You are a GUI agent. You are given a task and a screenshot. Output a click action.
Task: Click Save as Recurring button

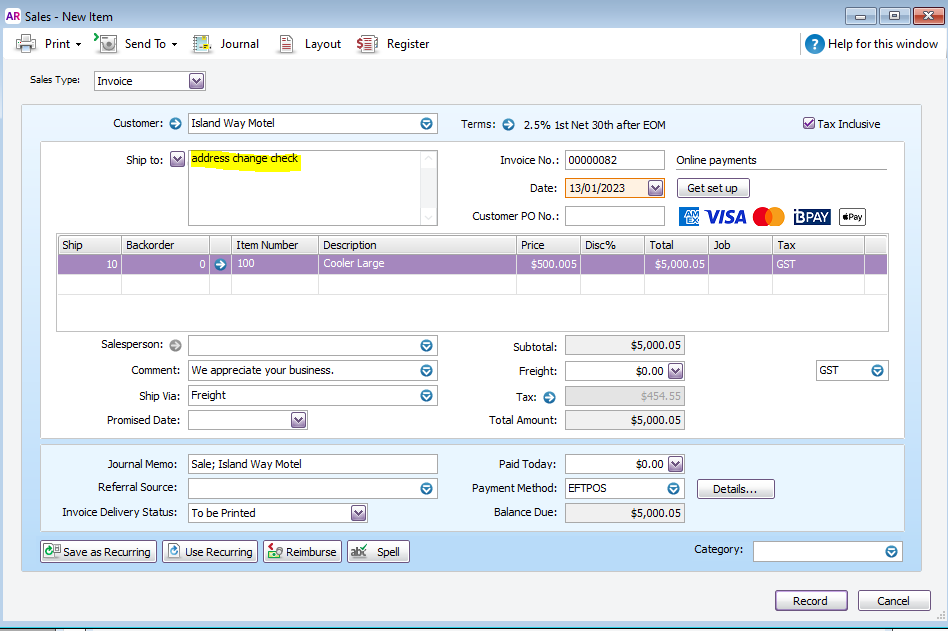[98, 552]
